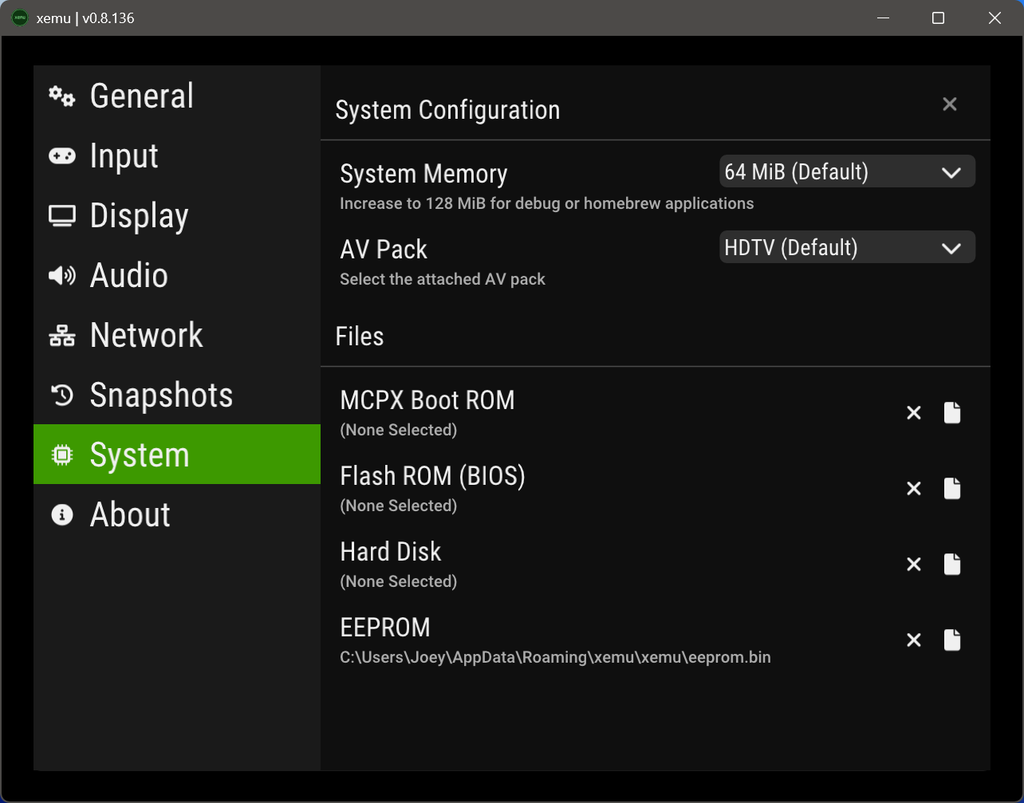Clear the MCPX Boot ROM selection
Screen dimensions: 1024x803
pos(914,413)
